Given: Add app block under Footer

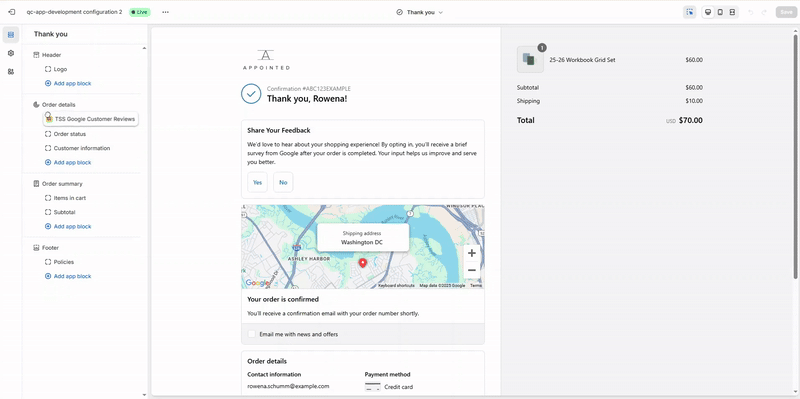Looking at the screenshot, I should pos(68,276).
